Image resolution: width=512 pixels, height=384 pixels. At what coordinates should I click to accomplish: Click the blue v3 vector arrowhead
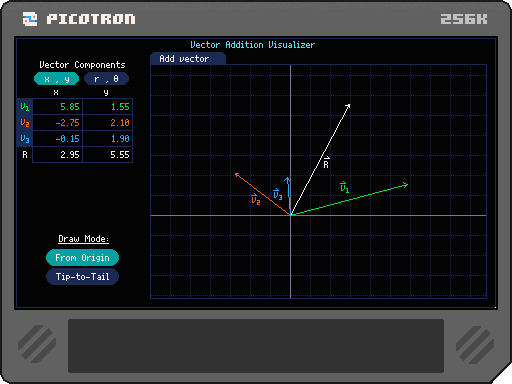pos(287,180)
